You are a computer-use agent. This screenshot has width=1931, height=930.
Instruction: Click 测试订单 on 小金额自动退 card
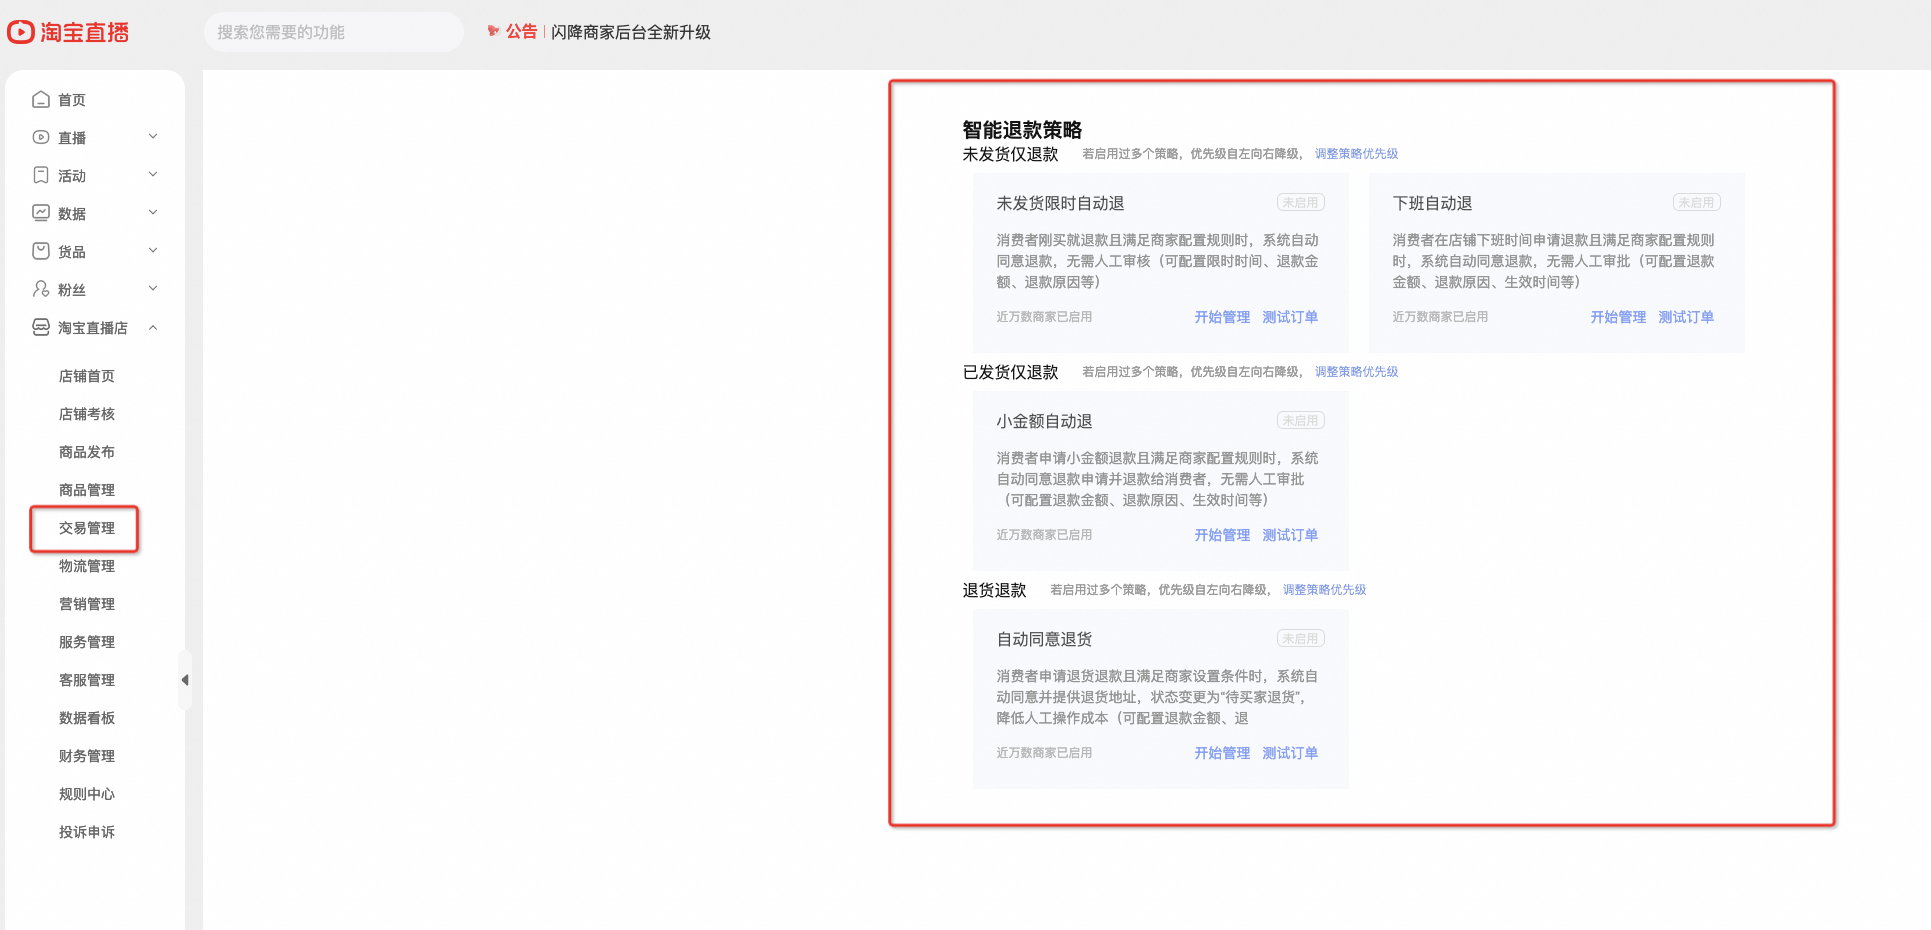pyautogui.click(x=1290, y=535)
